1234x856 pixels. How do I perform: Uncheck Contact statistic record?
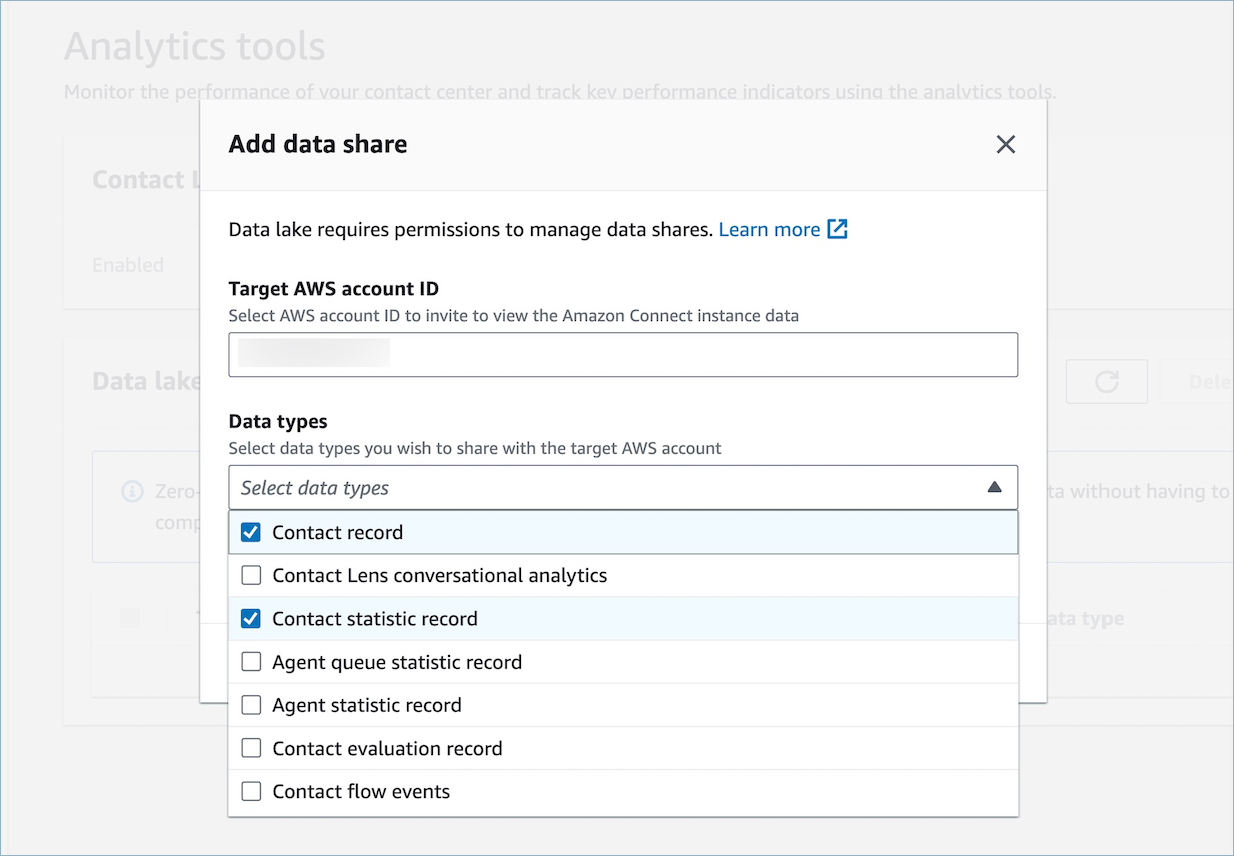point(250,618)
